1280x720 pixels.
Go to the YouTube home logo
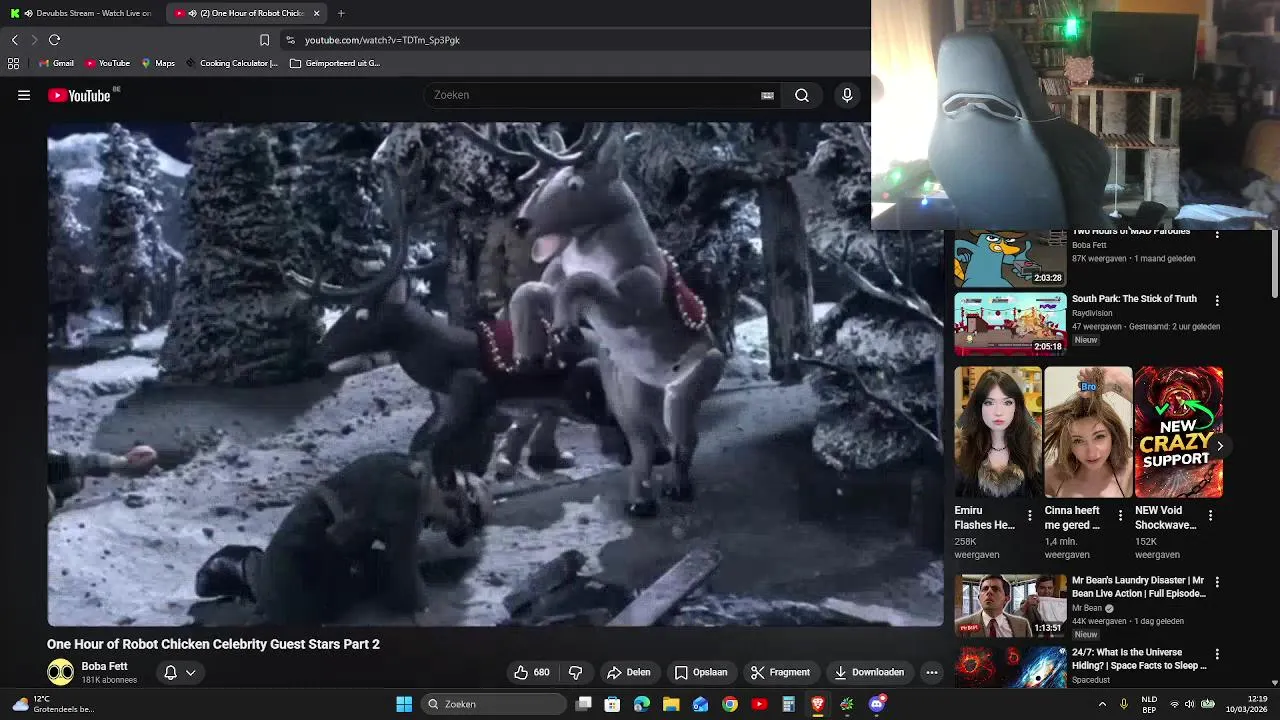pyautogui.click(x=79, y=95)
